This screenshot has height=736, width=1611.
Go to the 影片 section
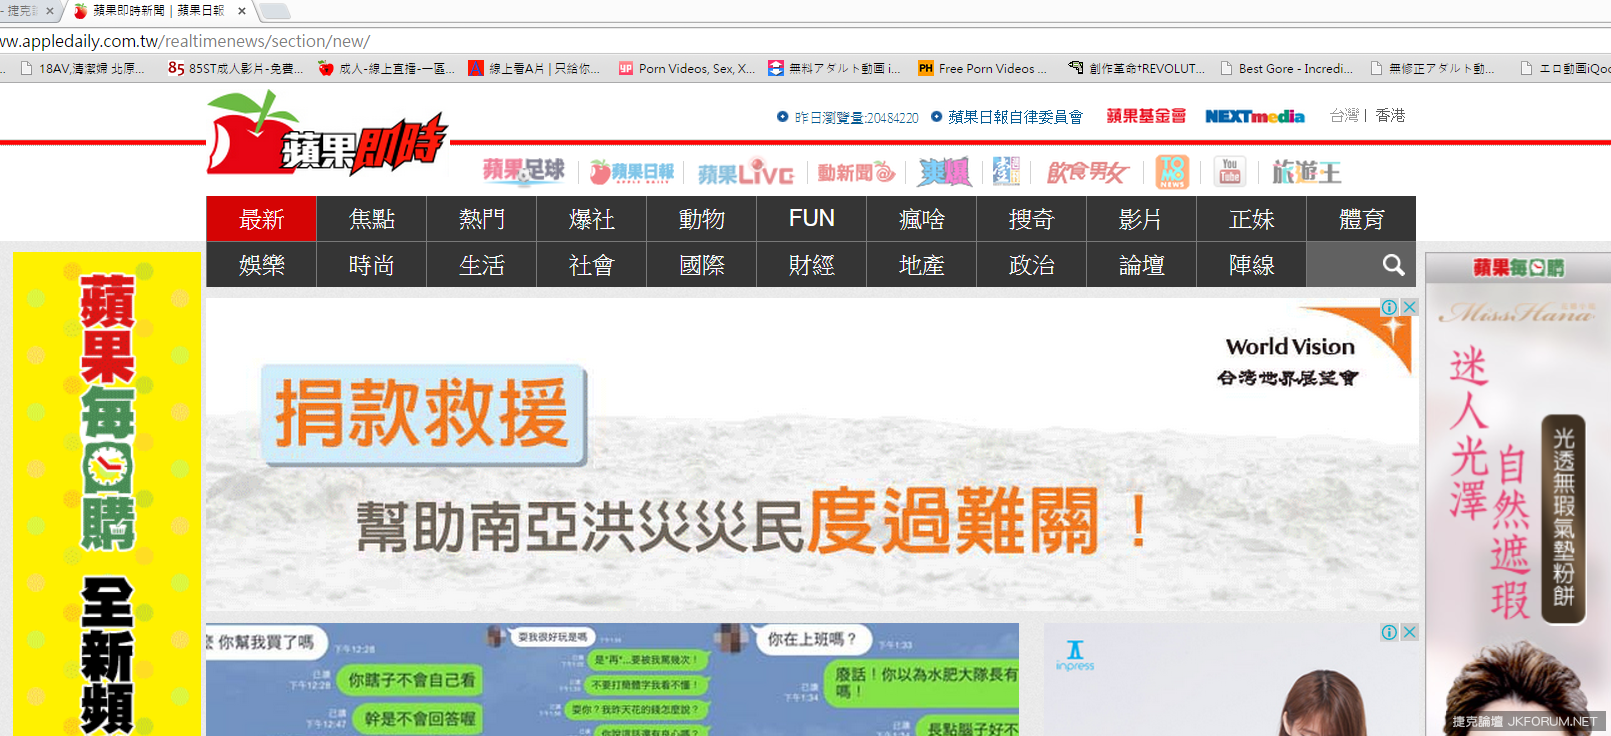point(1142,219)
